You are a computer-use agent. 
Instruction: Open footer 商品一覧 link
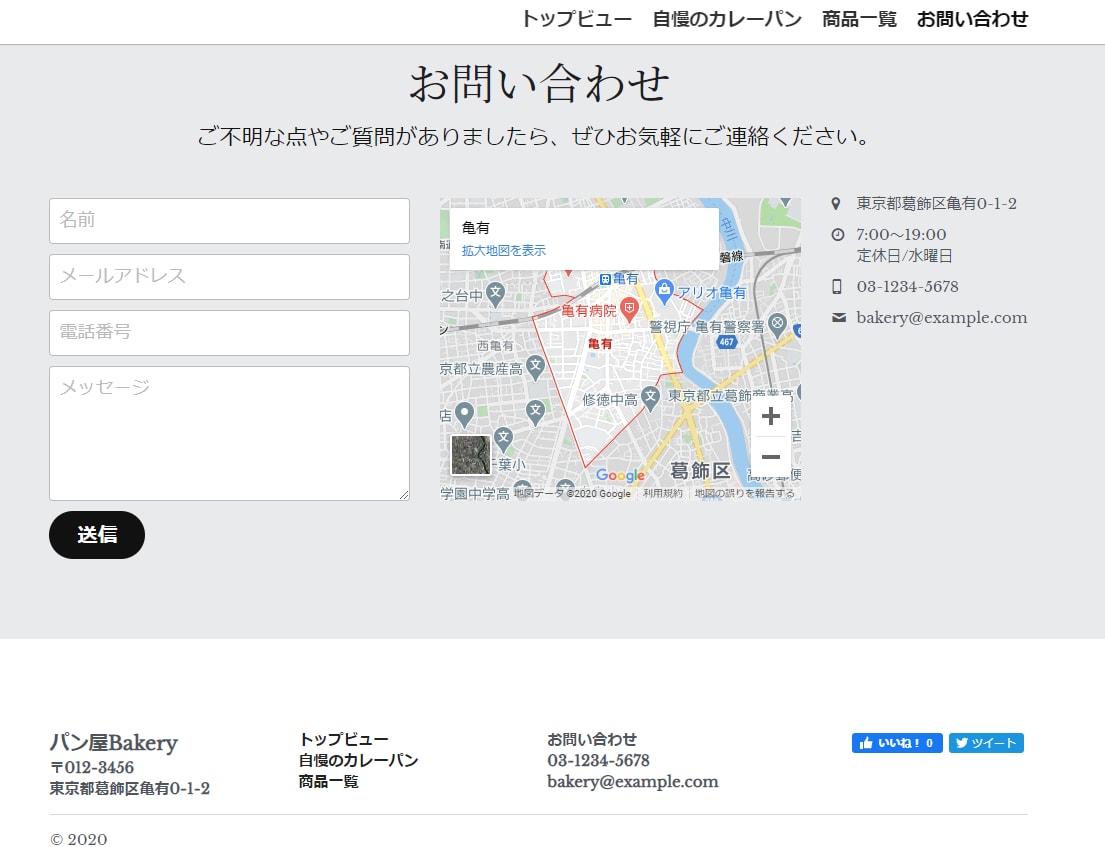(328, 781)
